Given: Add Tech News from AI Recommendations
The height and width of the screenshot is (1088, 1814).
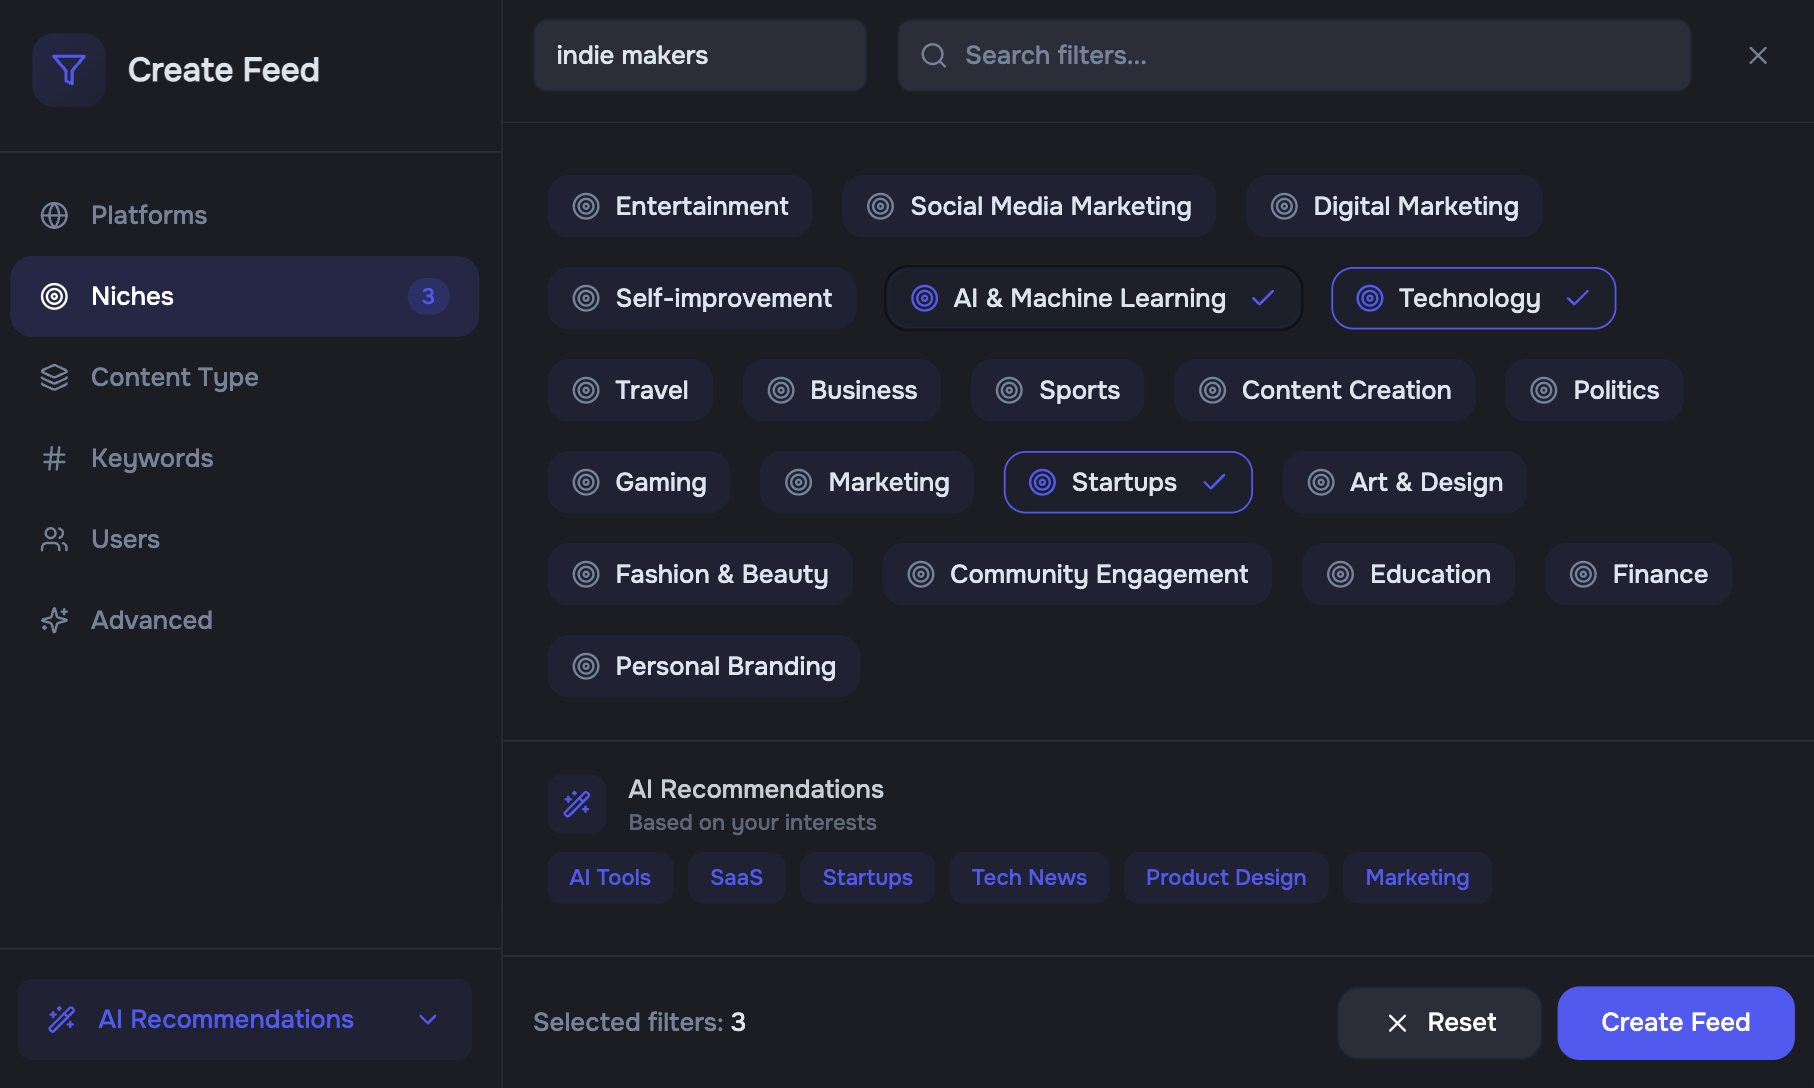Looking at the screenshot, I should click(1029, 877).
